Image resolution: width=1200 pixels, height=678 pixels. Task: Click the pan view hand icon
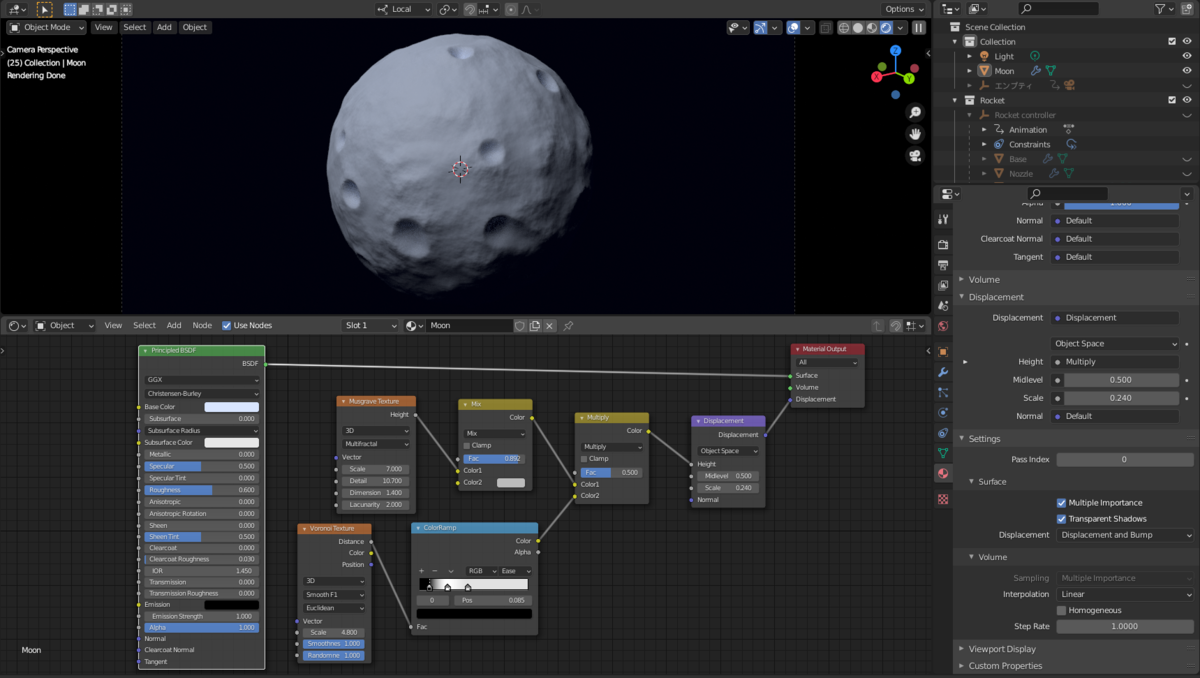[914, 134]
